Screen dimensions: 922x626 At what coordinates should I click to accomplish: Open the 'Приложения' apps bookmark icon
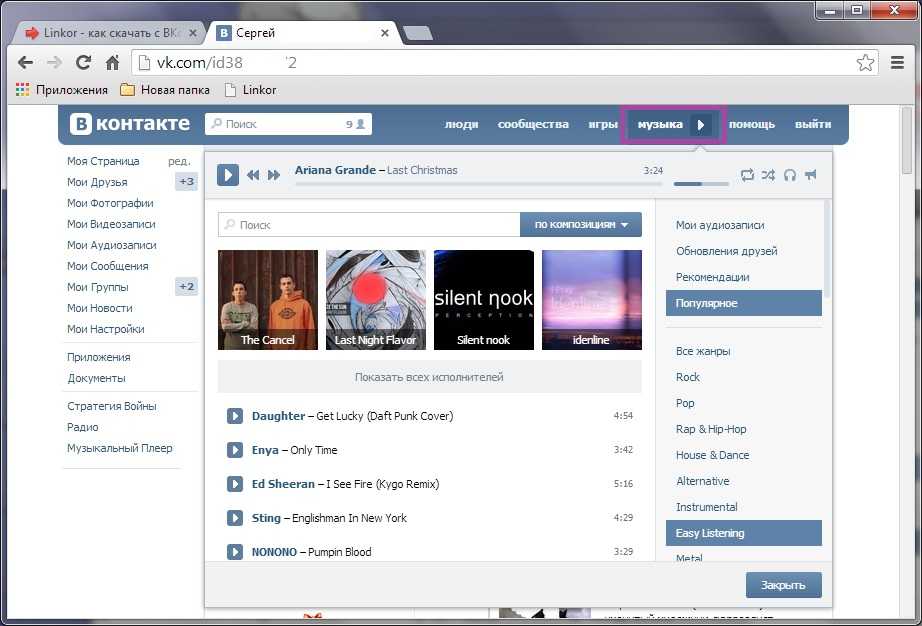point(22,90)
